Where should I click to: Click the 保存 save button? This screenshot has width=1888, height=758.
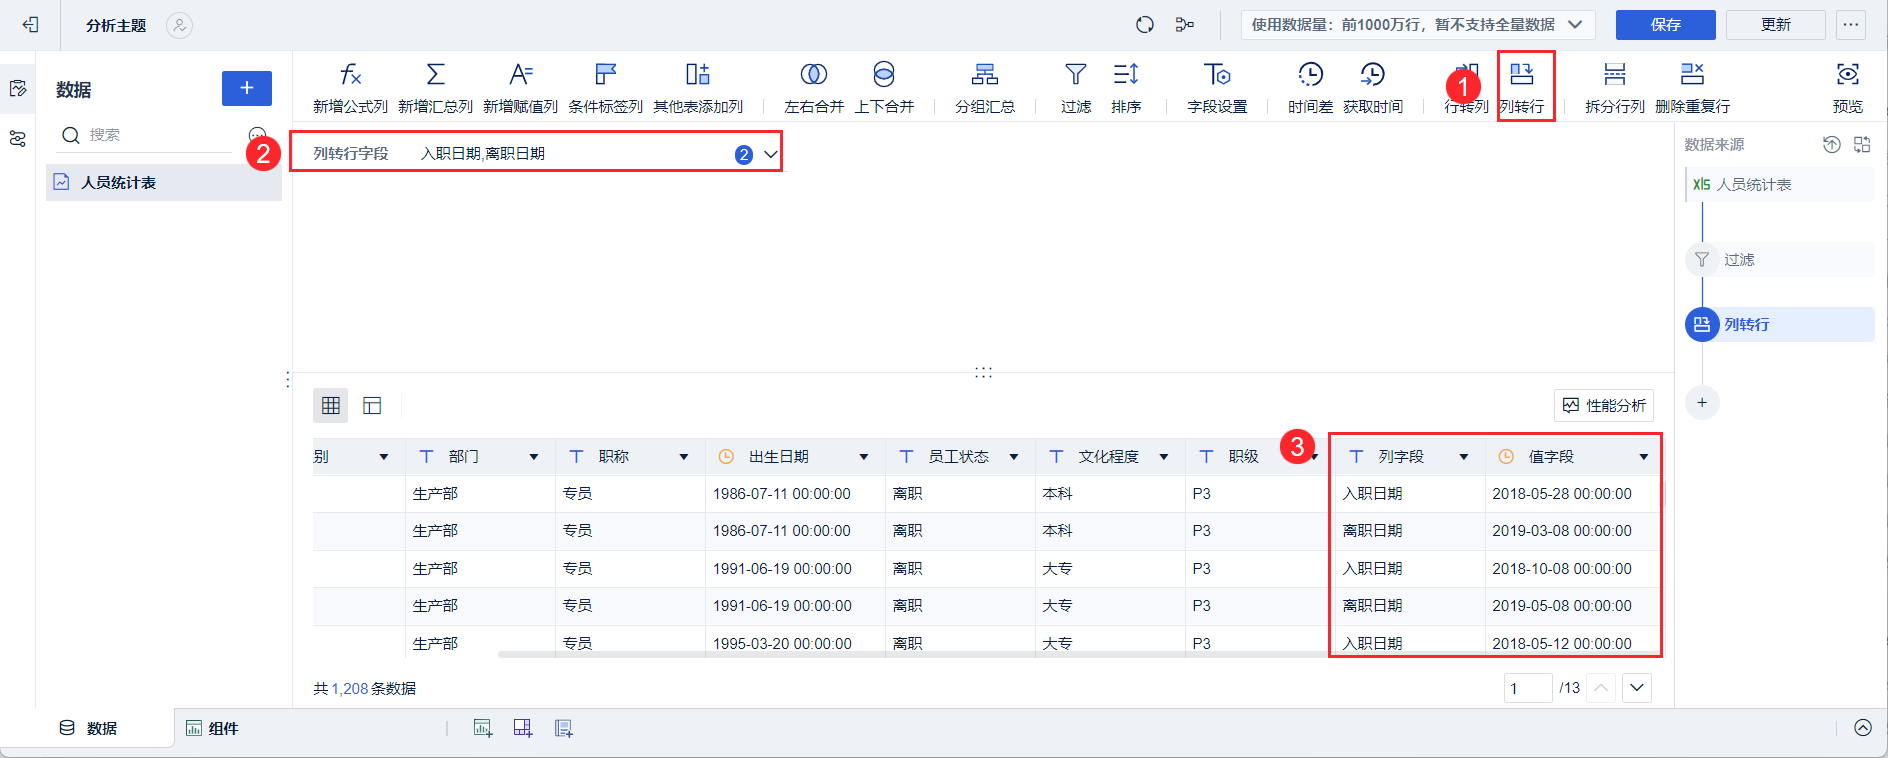tap(1666, 25)
